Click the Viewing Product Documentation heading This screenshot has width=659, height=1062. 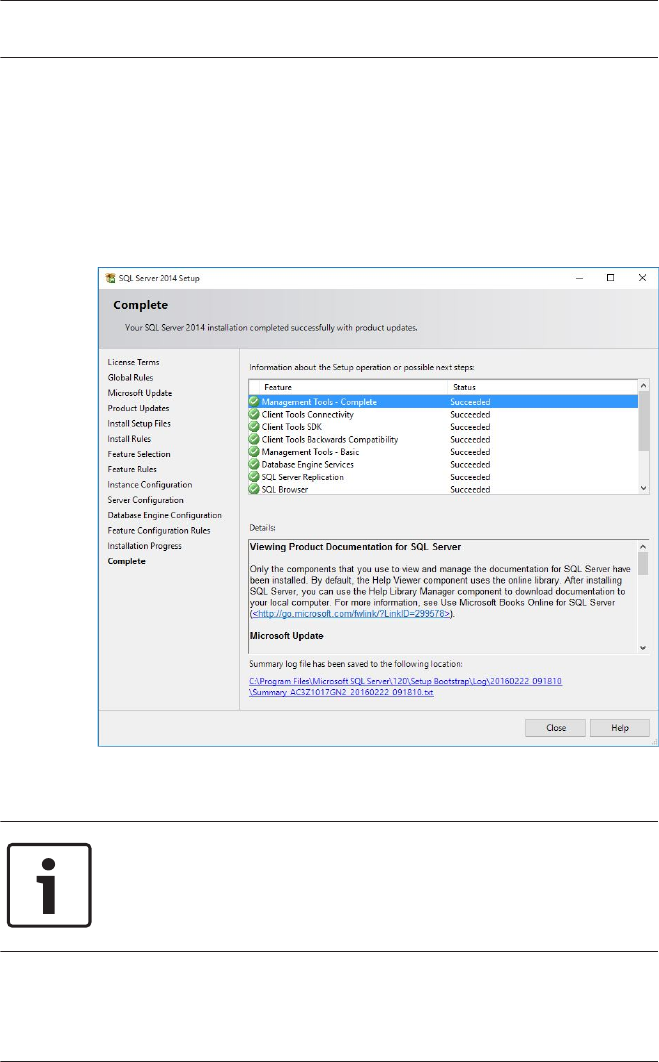click(x=356, y=547)
